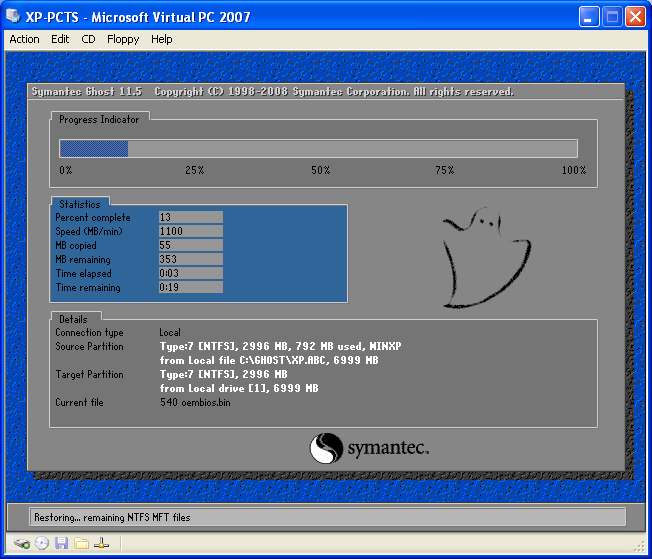The width and height of the screenshot is (652, 559).
Task: Click '540 oembios.bin' current file text
Action: [195, 402]
